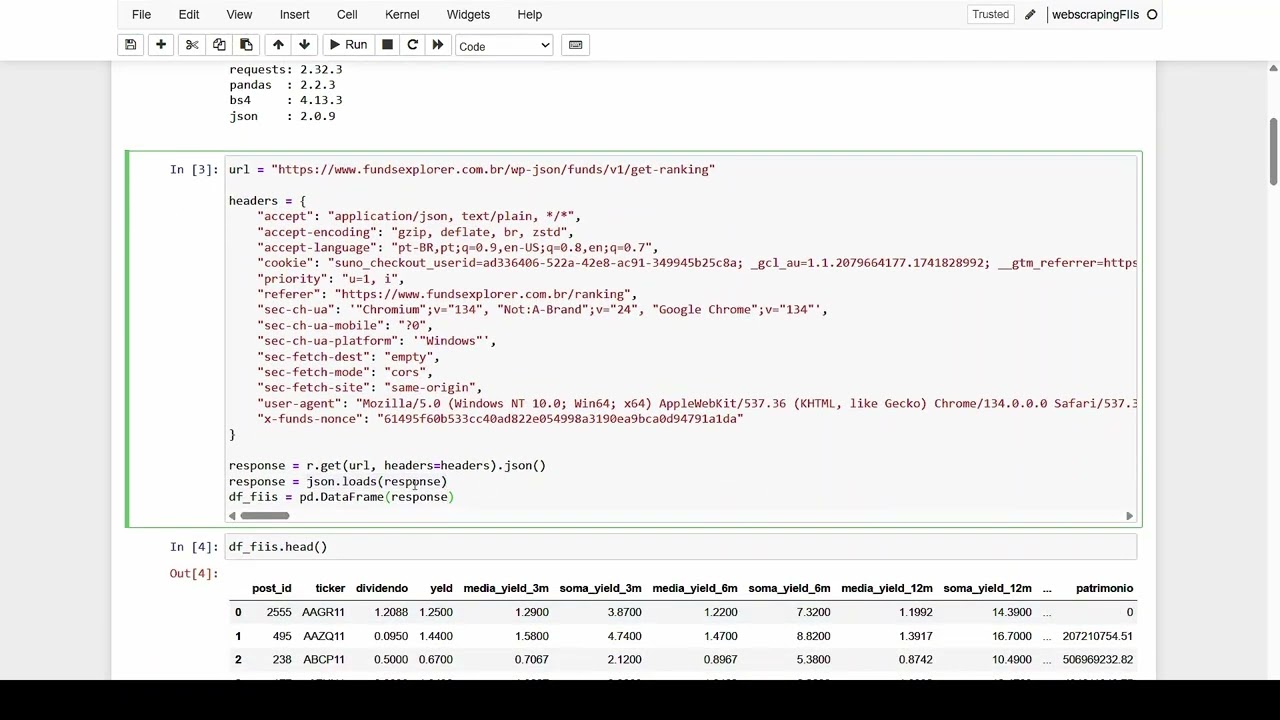Click the soma_yield_6m column header

click(789, 588)
